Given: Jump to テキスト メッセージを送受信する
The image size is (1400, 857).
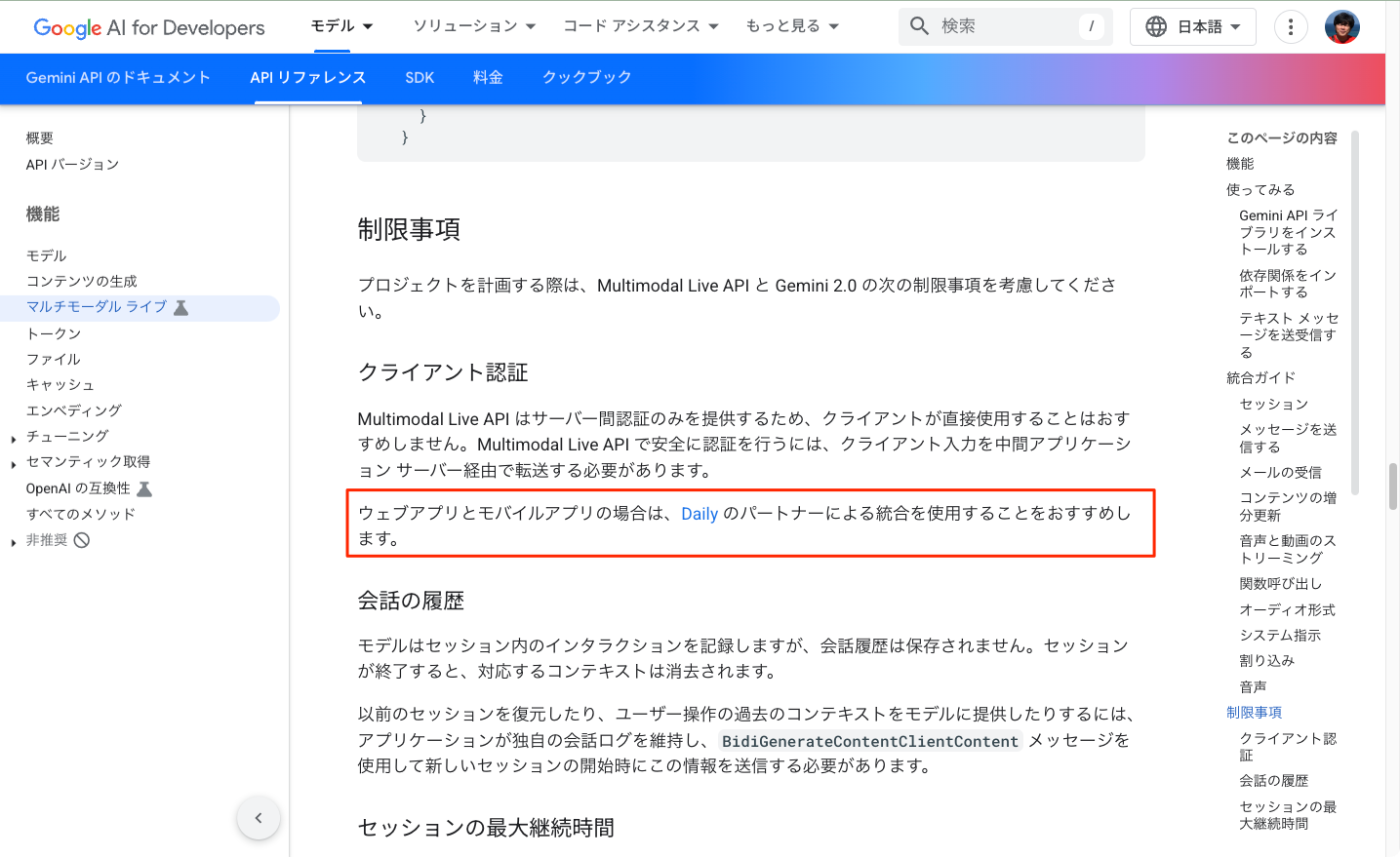Looking at the screenshot, I should tap(1289, 335).
